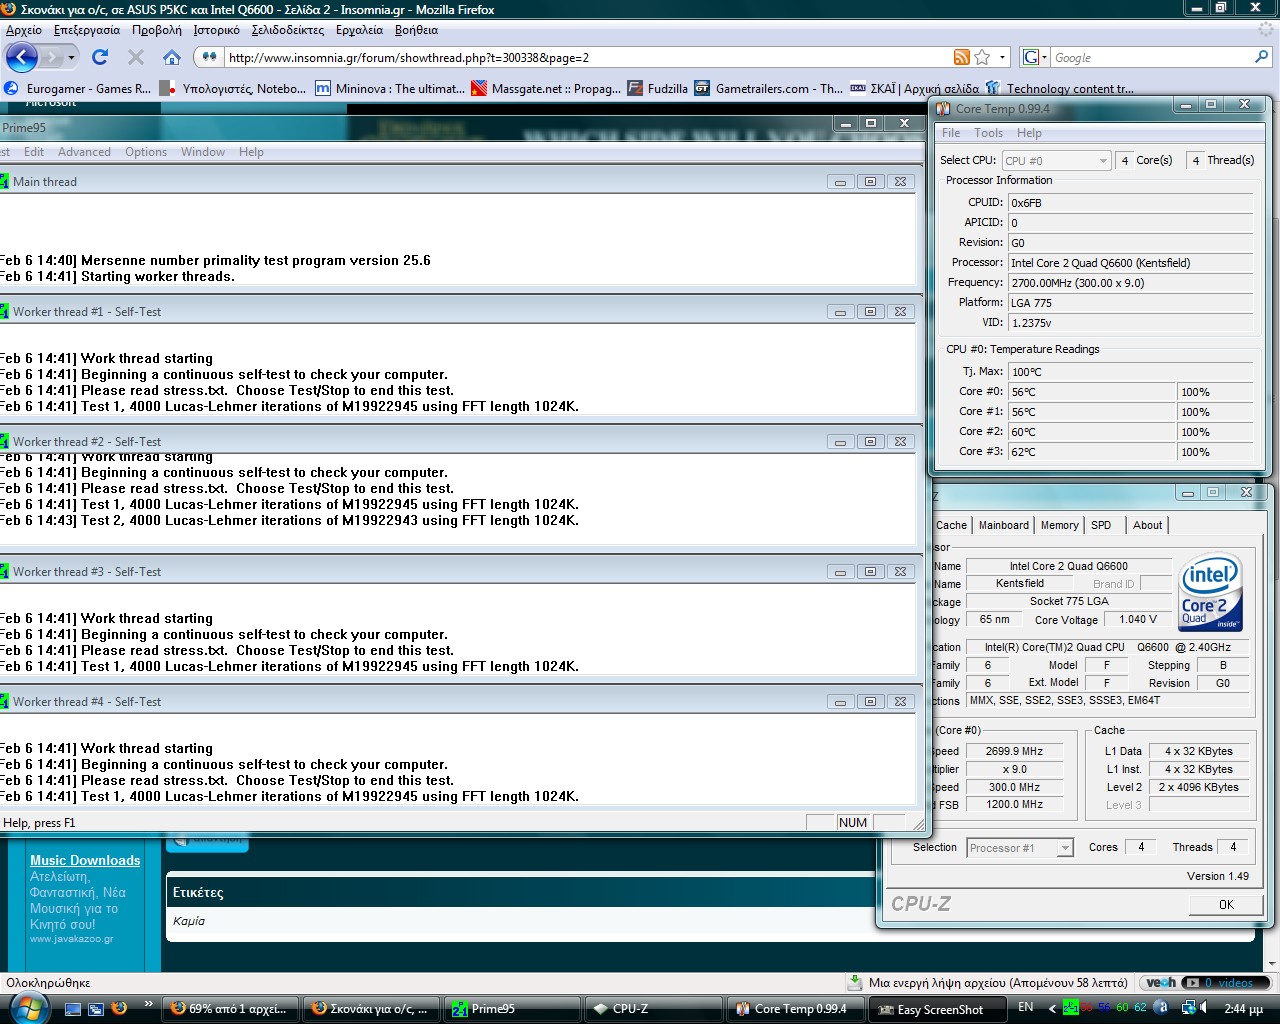Click the Firefox Forward arrow button
Screen dimensions: 1280x1024
point(52,57)
